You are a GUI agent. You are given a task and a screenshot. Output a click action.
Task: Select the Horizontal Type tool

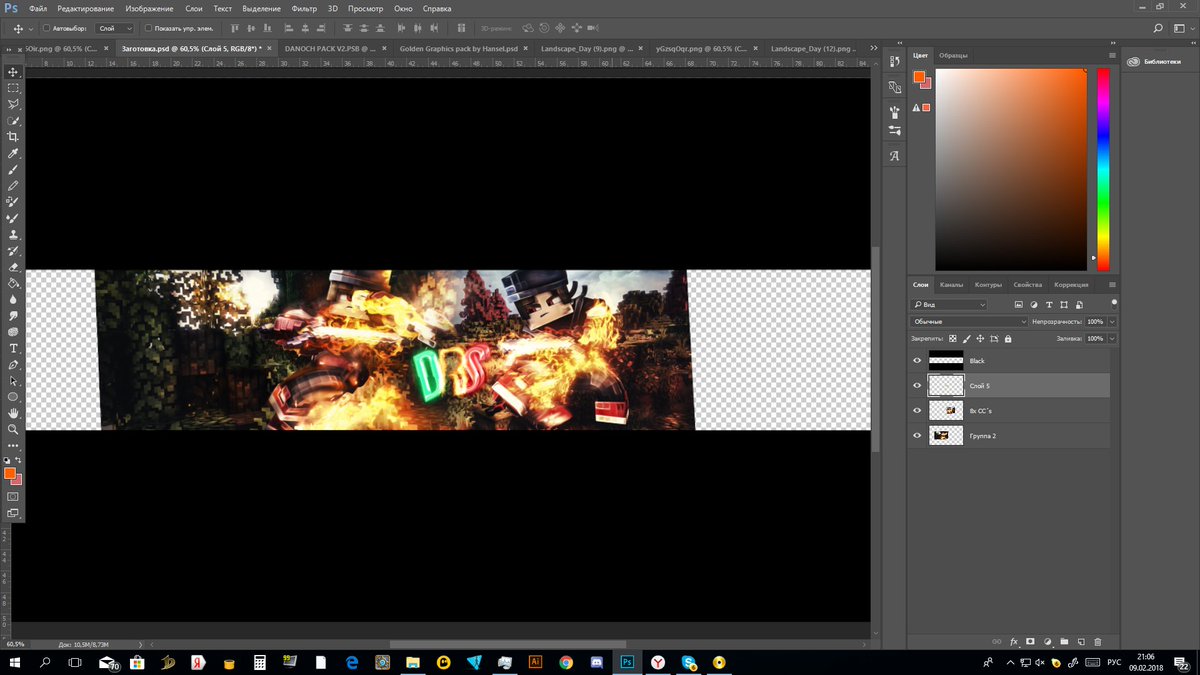[x=13, y=348]
